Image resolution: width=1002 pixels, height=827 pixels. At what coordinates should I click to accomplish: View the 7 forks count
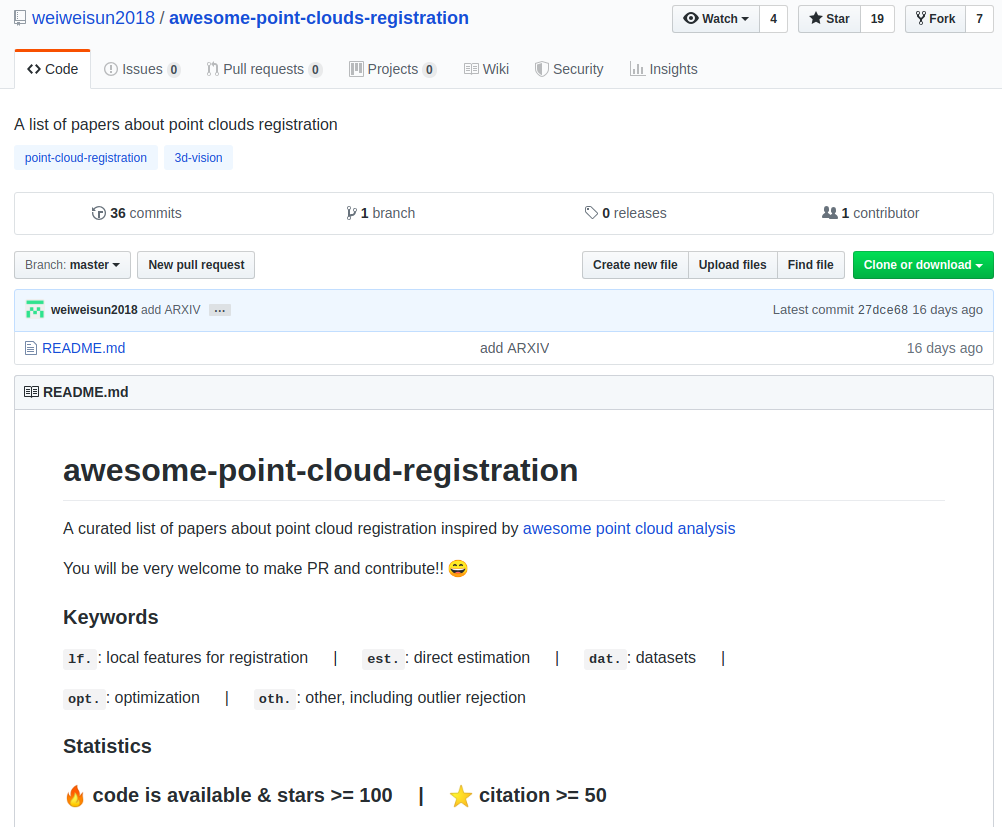979,19
